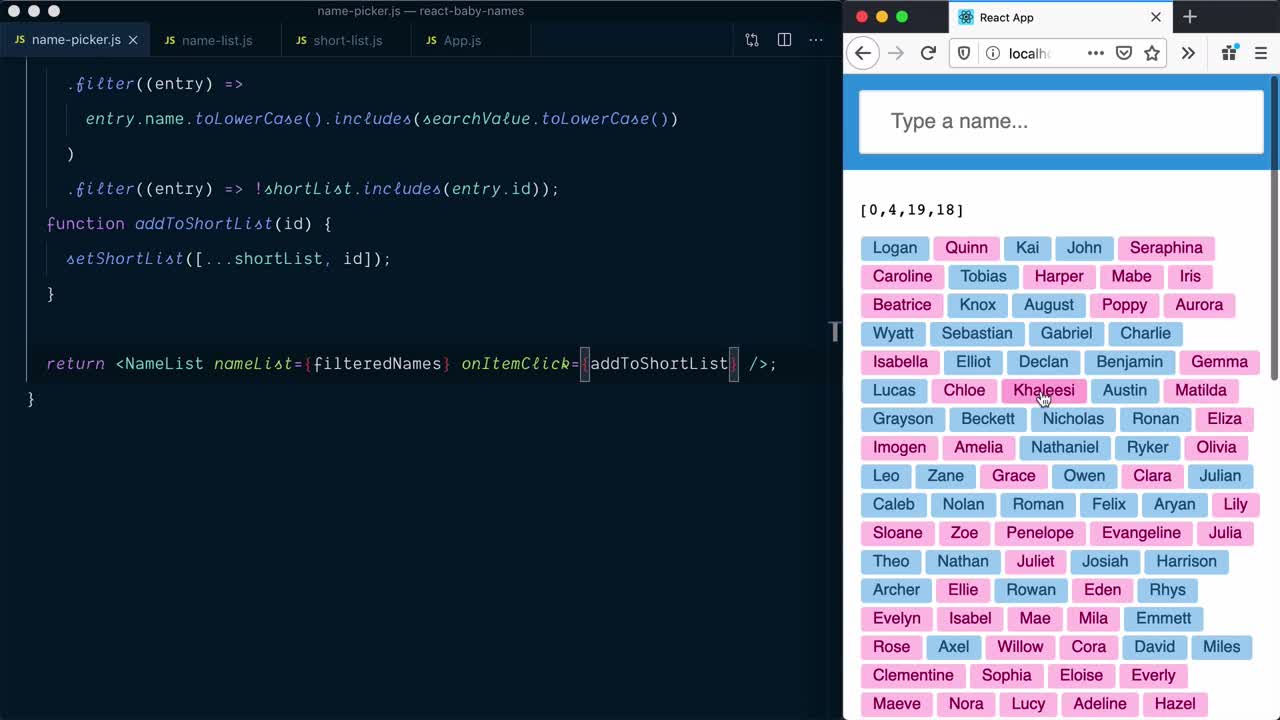
Task: Click the JS badge on App.js tab
Action: pyautogui.click(x=430, y=41)
